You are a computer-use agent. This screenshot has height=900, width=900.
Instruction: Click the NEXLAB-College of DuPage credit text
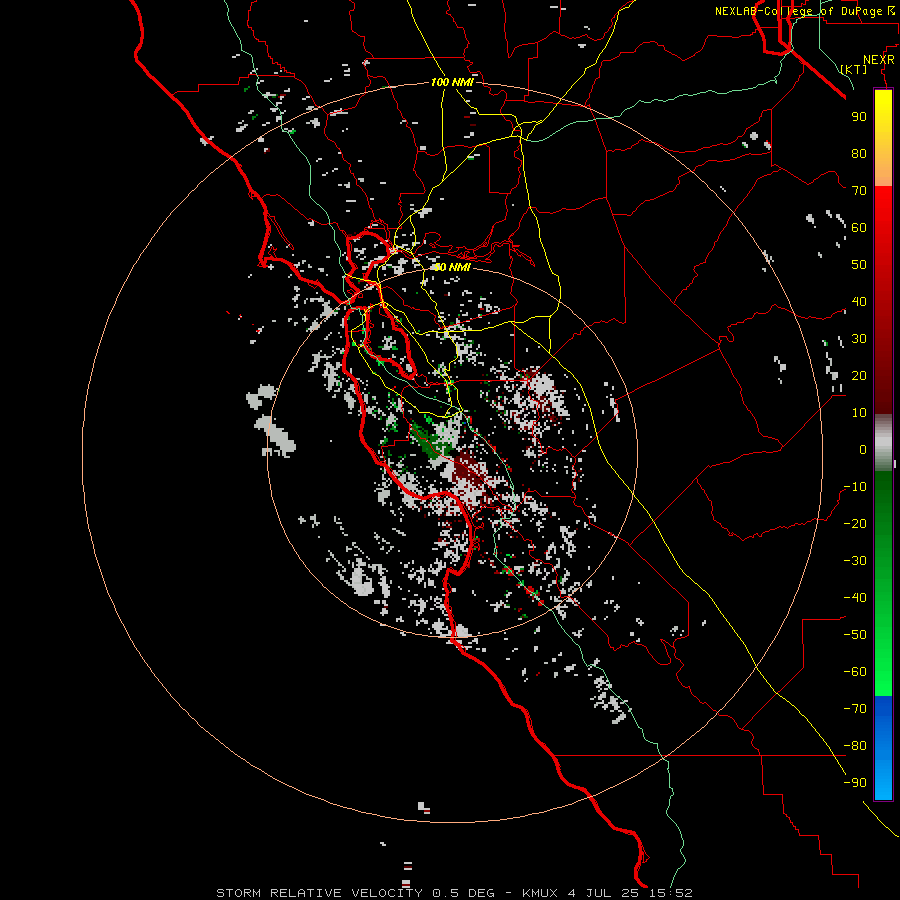click(x=804, y=11)
